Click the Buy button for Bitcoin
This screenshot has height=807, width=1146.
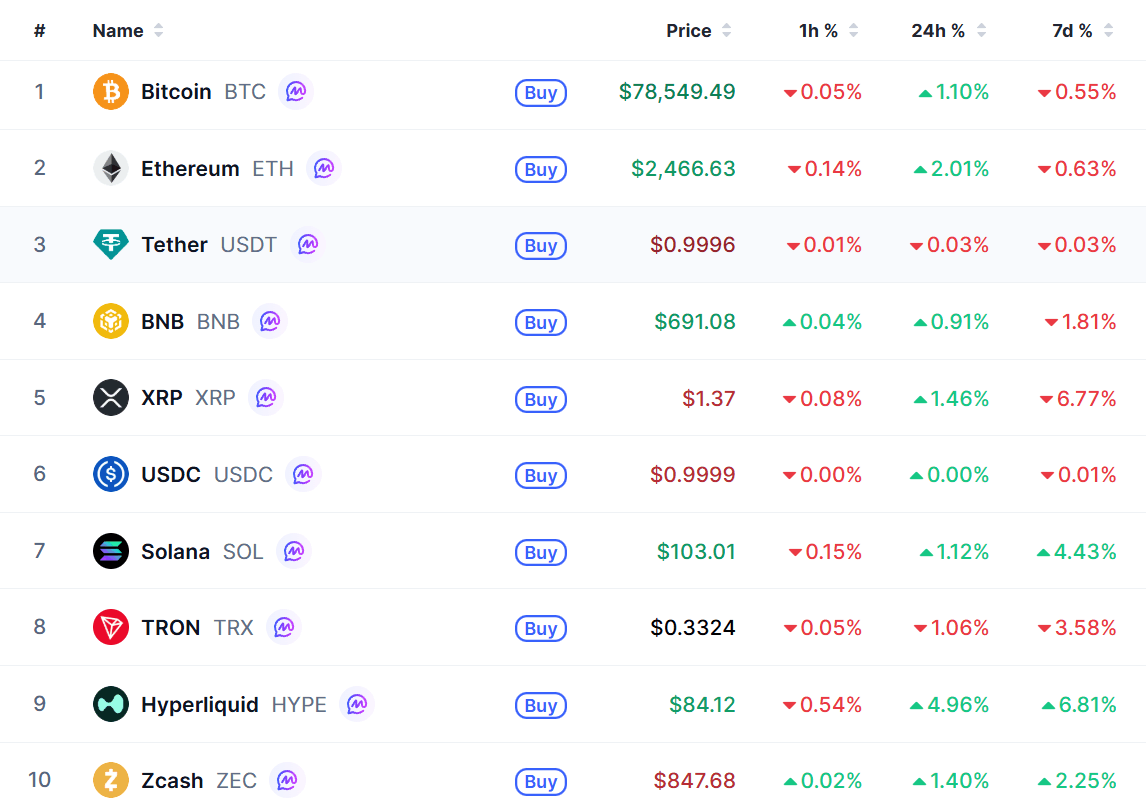(x=541, y=93)
